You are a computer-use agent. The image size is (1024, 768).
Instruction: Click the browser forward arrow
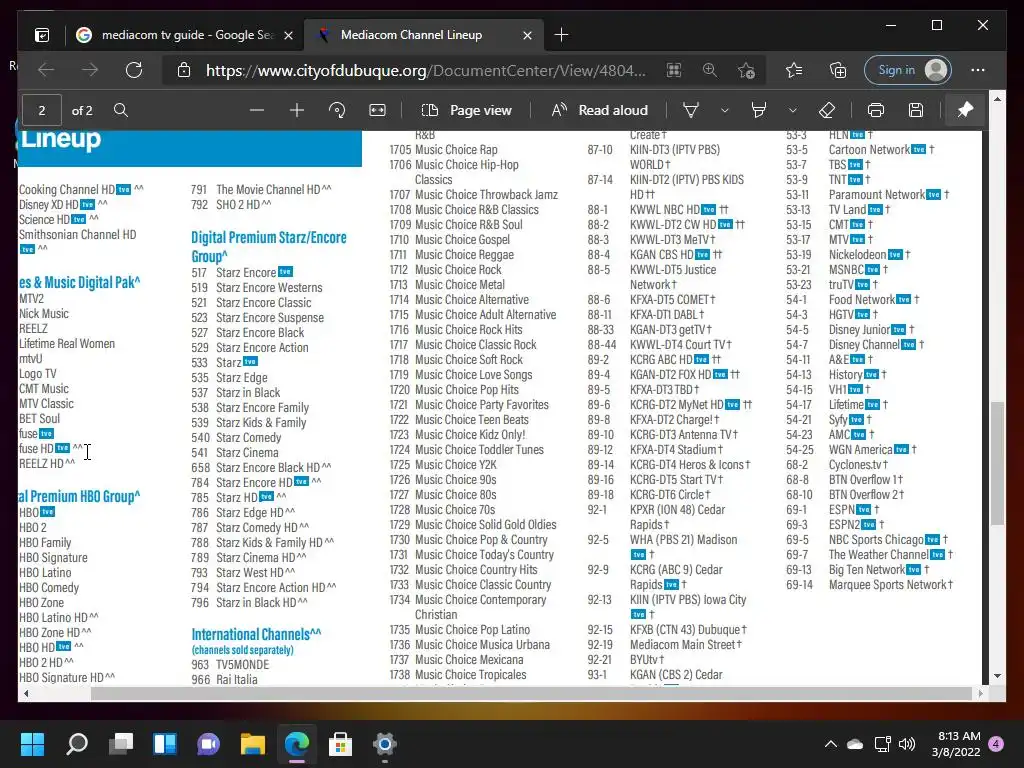[90, 70]
